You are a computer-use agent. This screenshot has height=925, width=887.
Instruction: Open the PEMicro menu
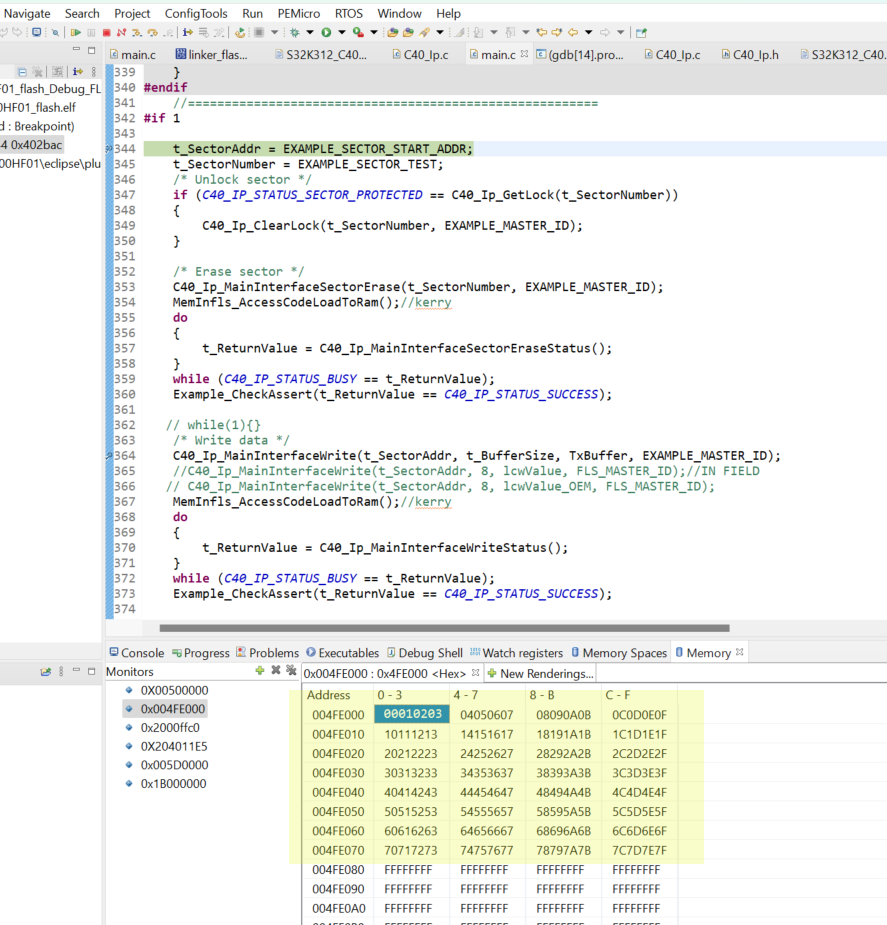(299, 13)
